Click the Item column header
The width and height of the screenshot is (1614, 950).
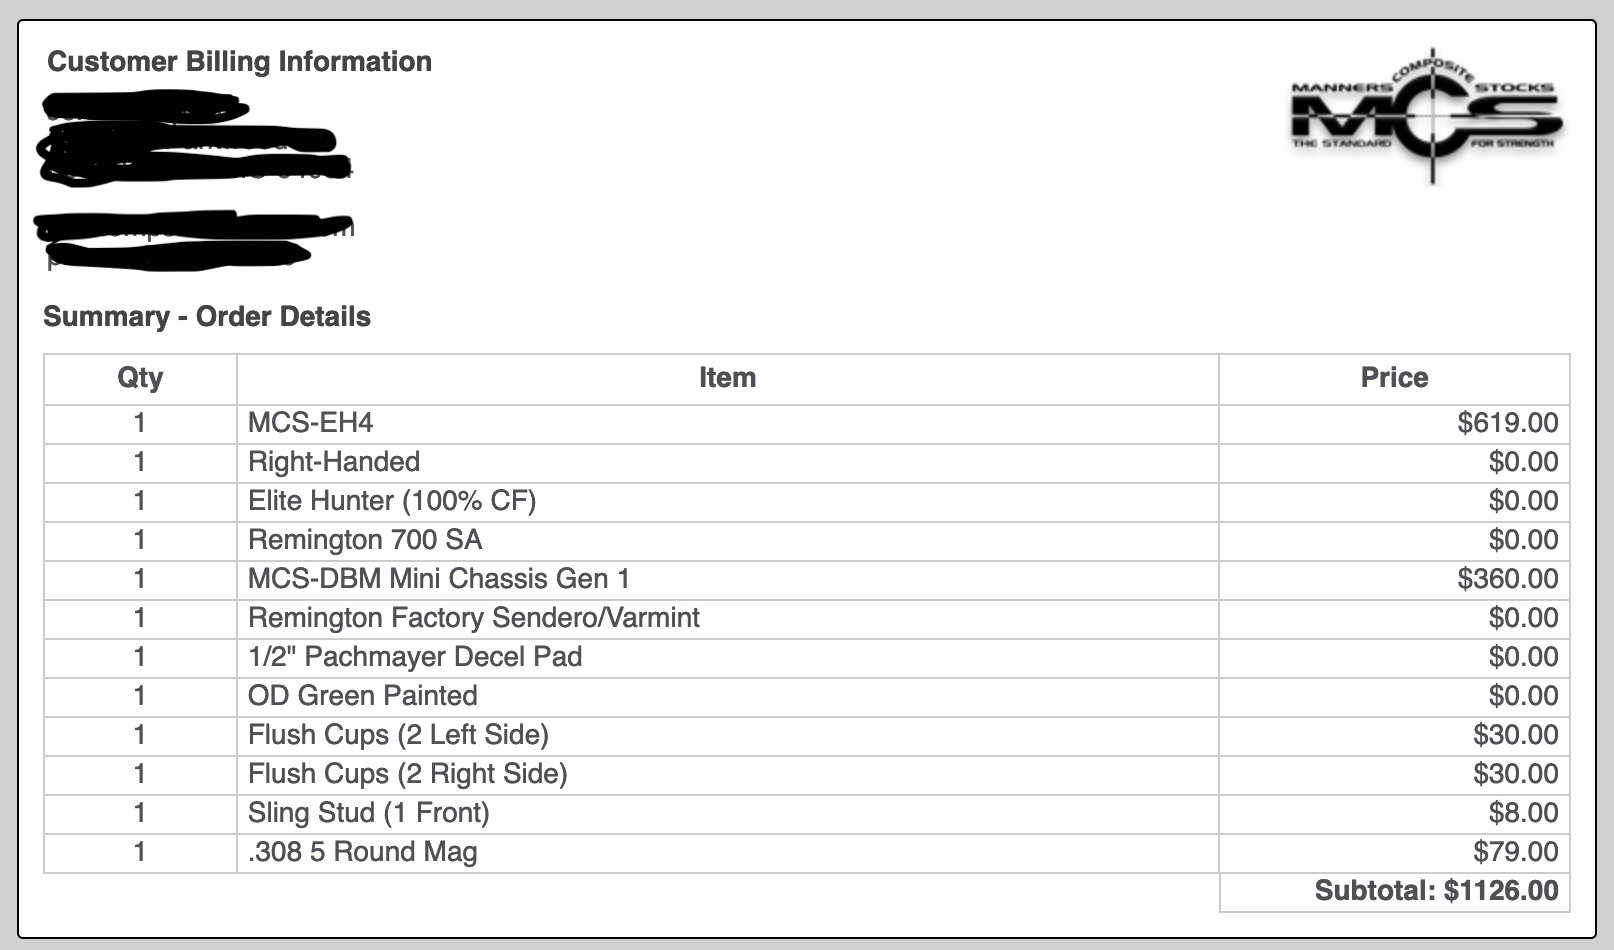[727, 378]
